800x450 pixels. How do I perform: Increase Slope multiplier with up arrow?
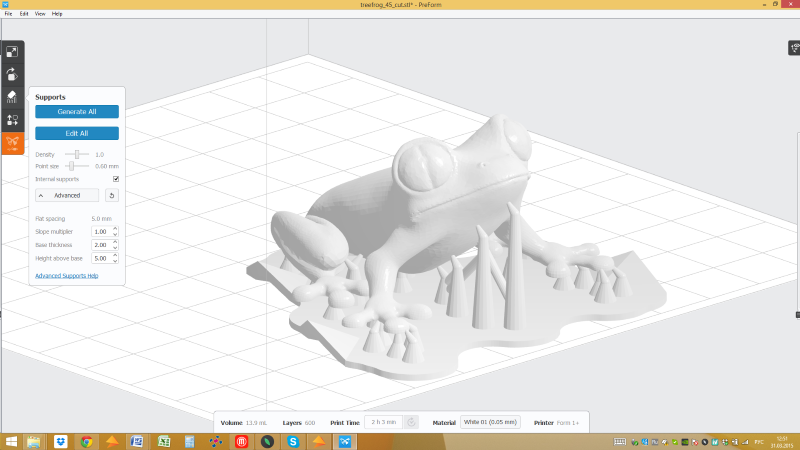[x=115, y=229]
